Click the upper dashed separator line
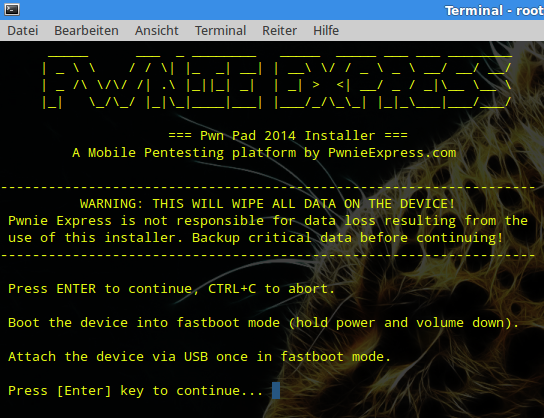Image resolution: width=544 pixels, height=418 pixels. (x=269, y=187)
